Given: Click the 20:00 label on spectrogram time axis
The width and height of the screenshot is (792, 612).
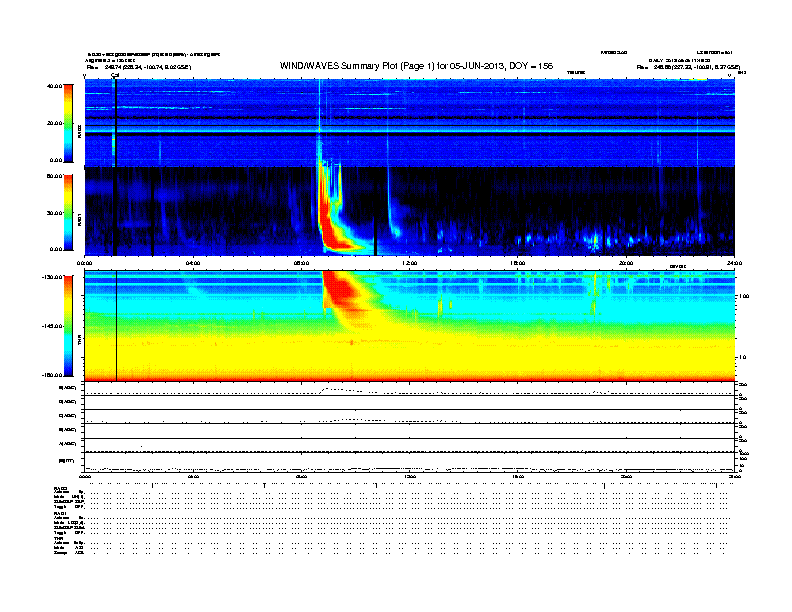Looking at the screenshot, I should pyautogui.click(x=626, y=263).
